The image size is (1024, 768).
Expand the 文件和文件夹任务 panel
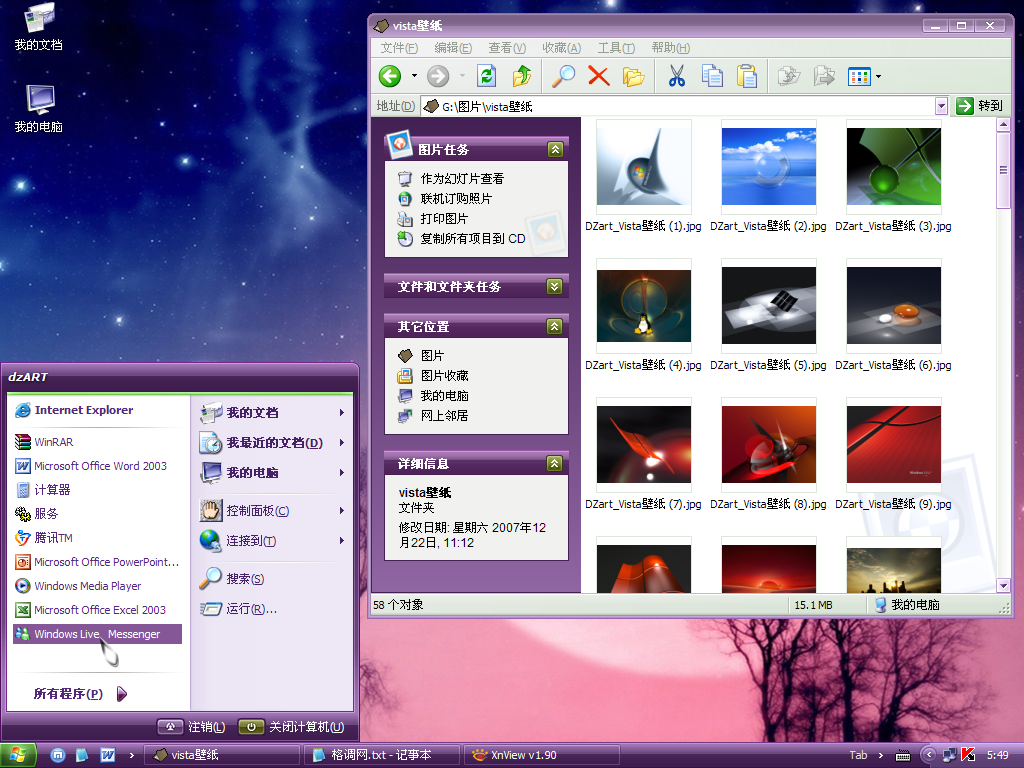554,287
